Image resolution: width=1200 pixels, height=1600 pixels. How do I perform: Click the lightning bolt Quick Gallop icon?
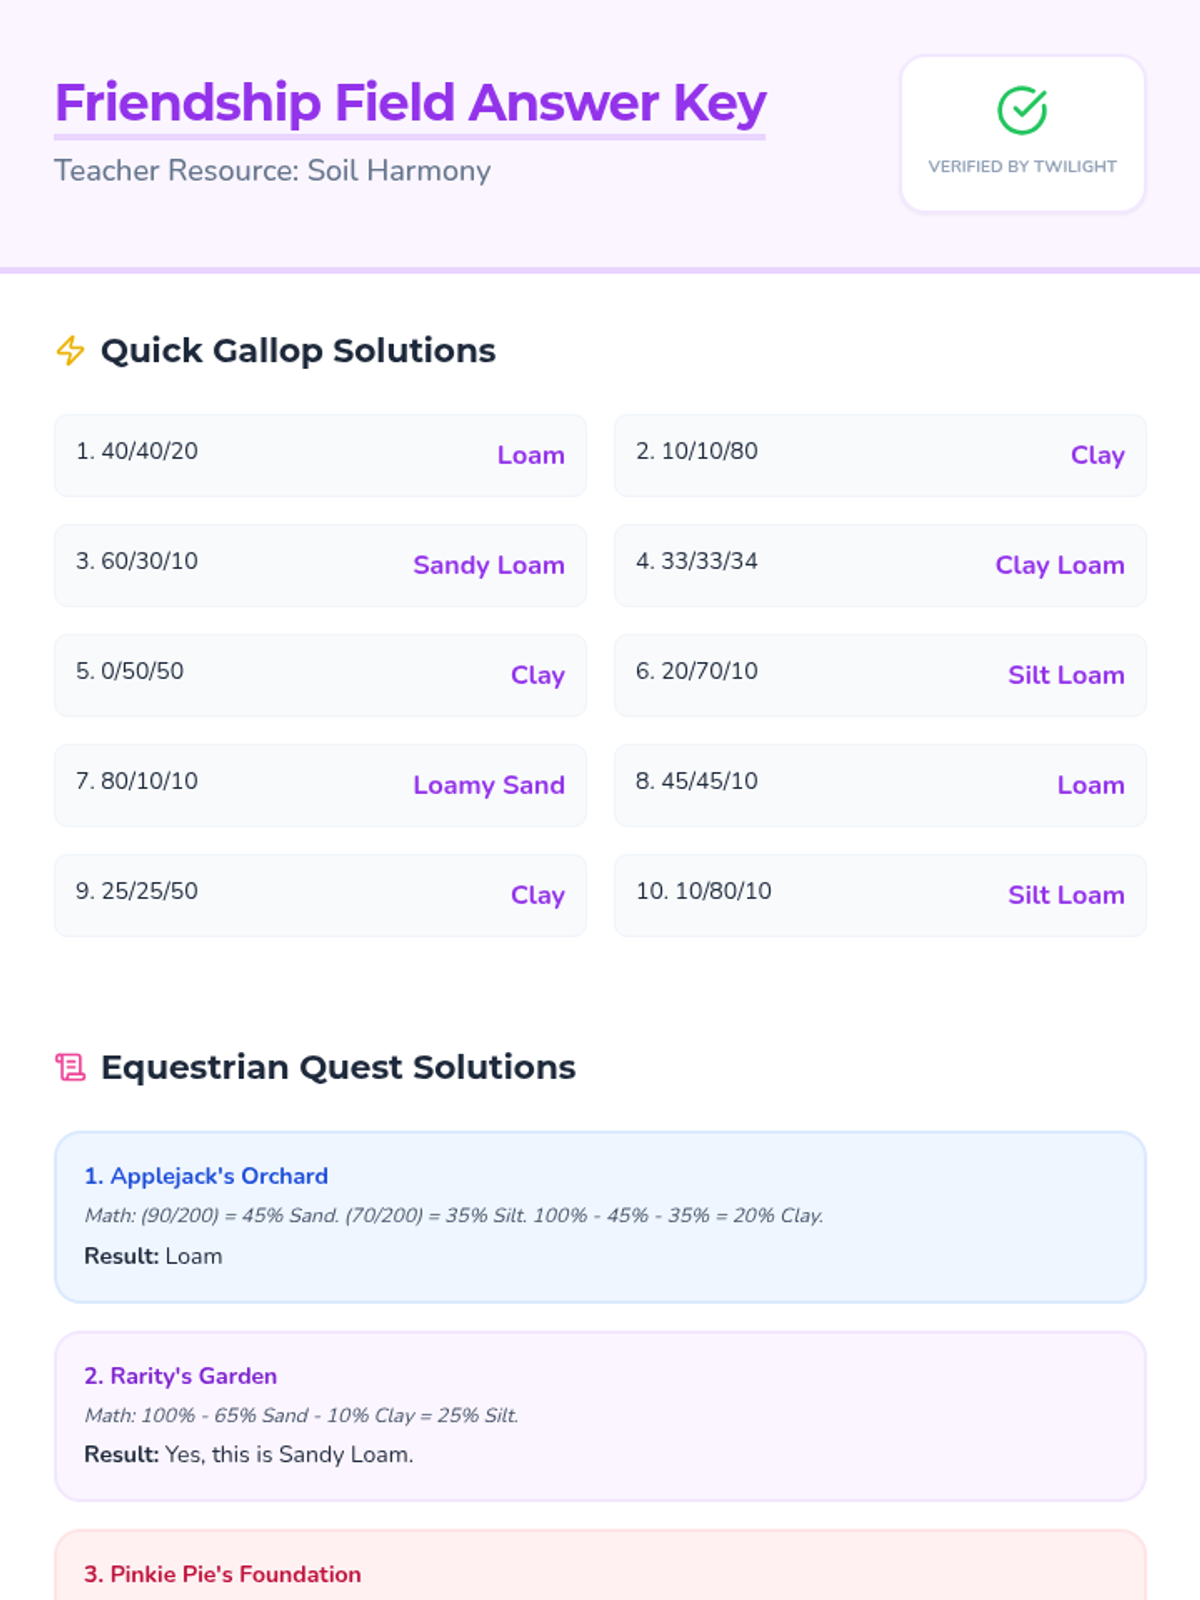point(70,351)
